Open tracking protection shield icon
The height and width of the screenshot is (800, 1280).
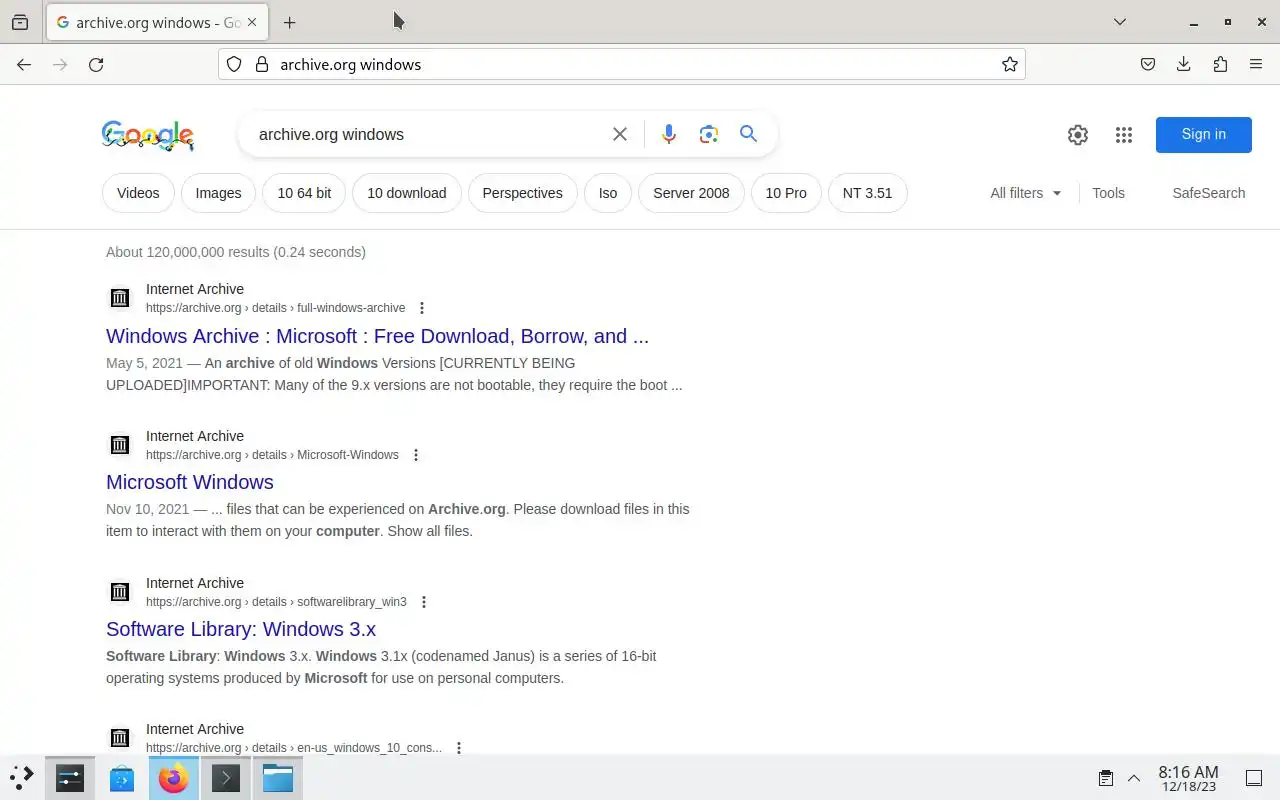[234, 64]
